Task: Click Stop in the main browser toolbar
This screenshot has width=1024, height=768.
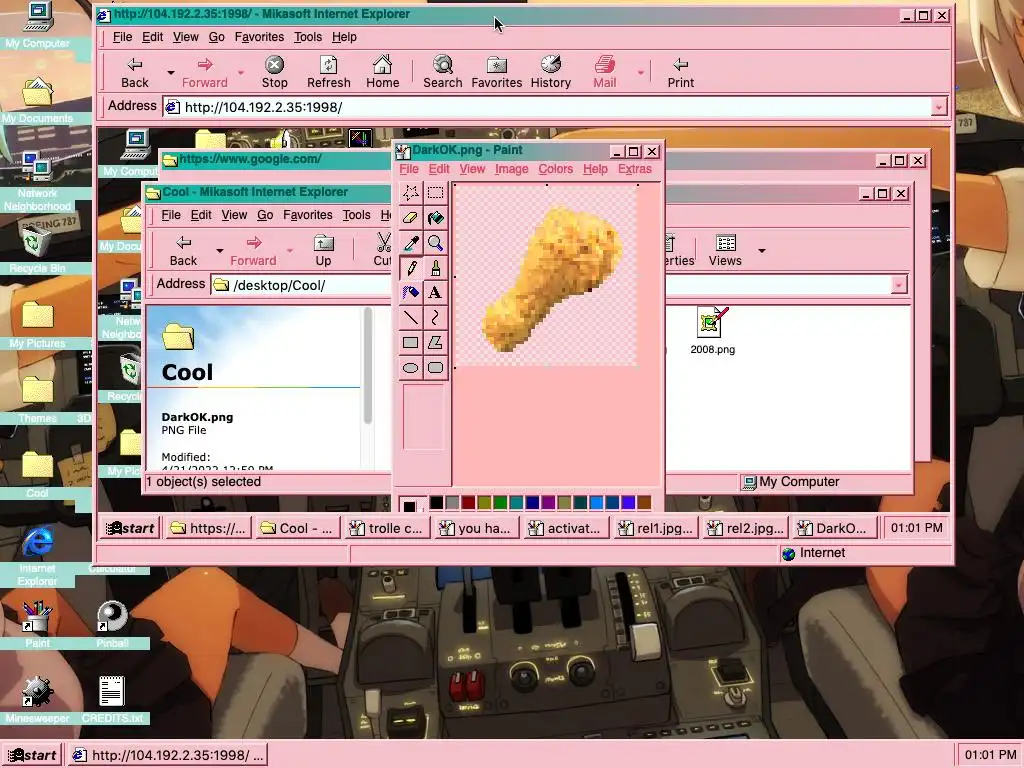Action: [274, 72]
